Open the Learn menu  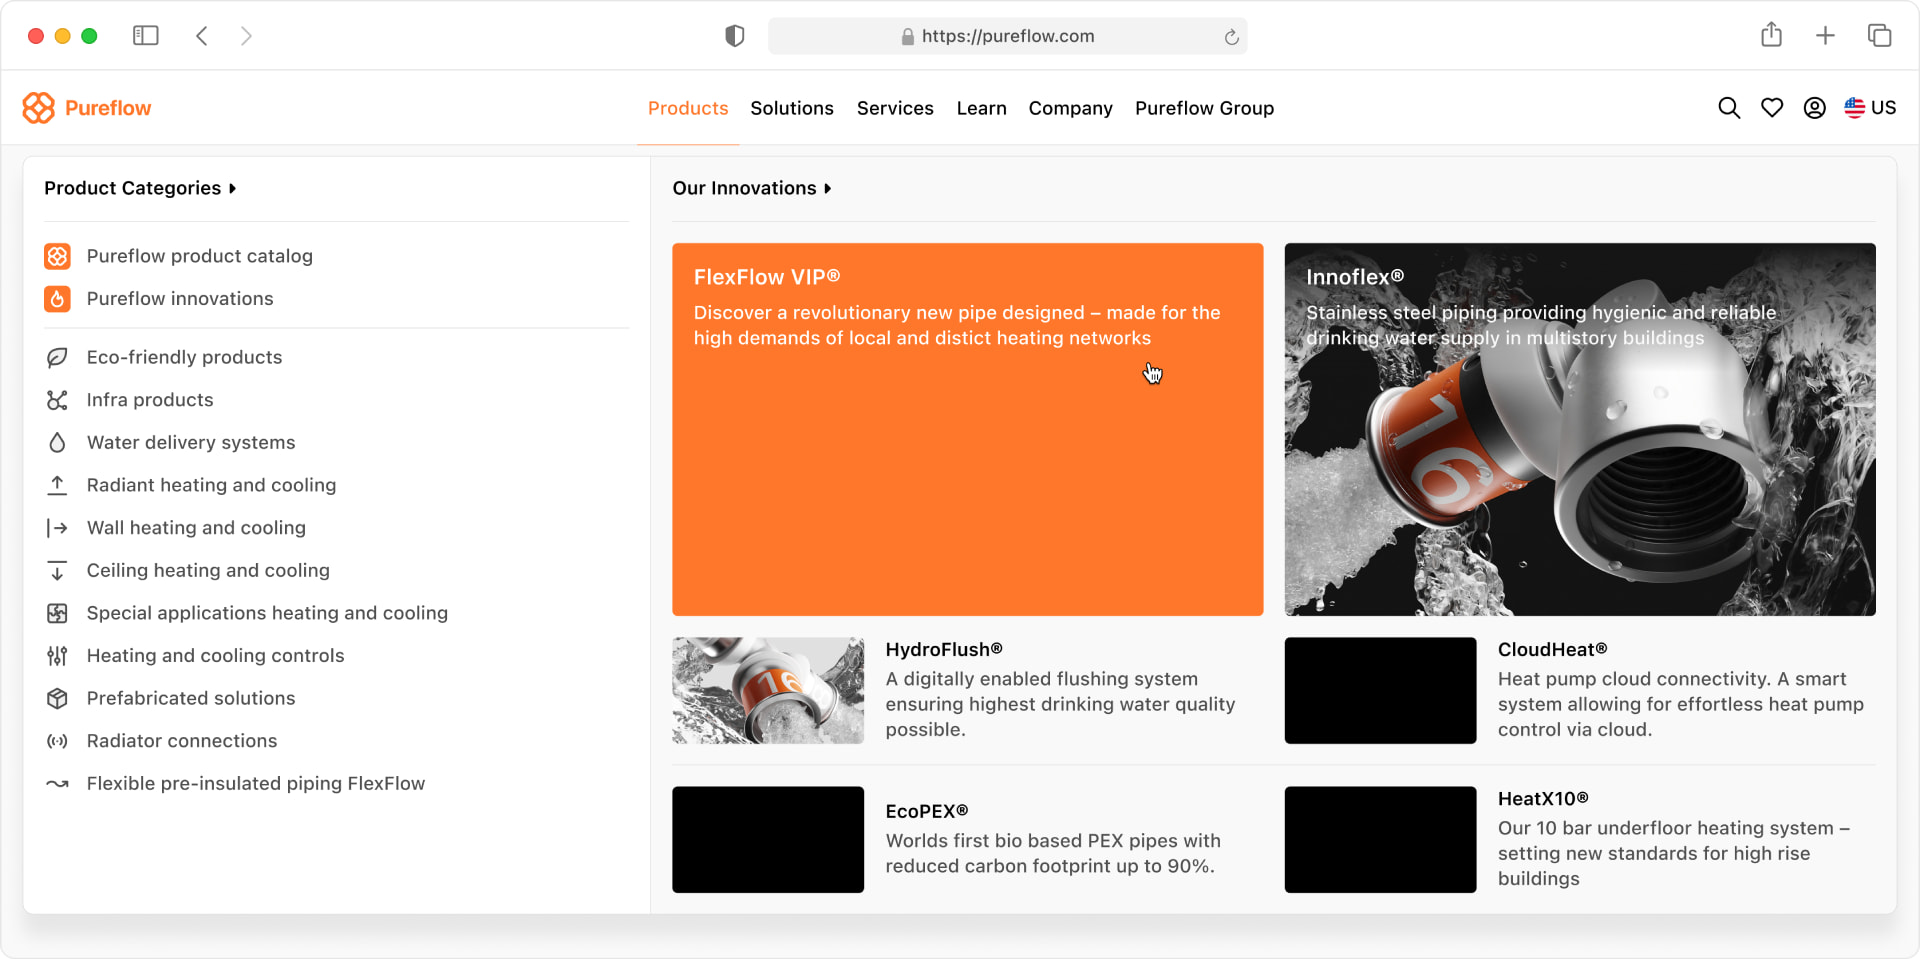tap(981, 108)
